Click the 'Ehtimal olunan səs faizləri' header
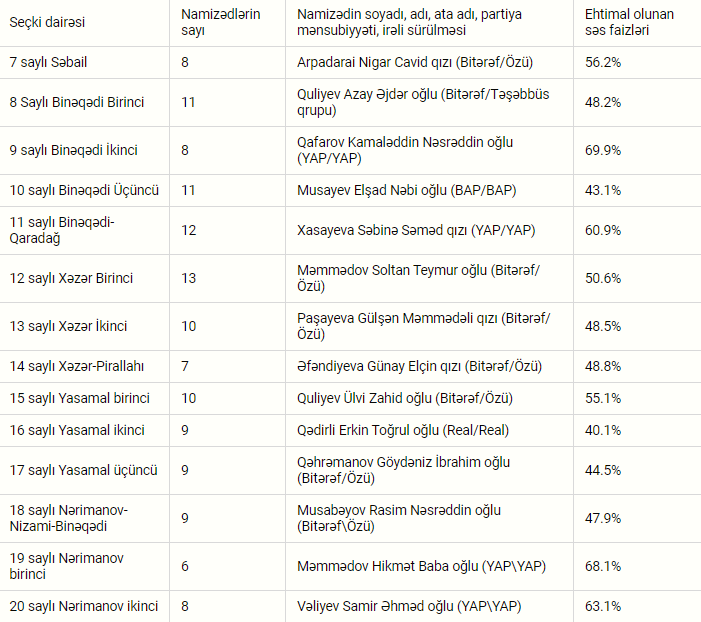The image size is (701, 622). click(629, 22)
